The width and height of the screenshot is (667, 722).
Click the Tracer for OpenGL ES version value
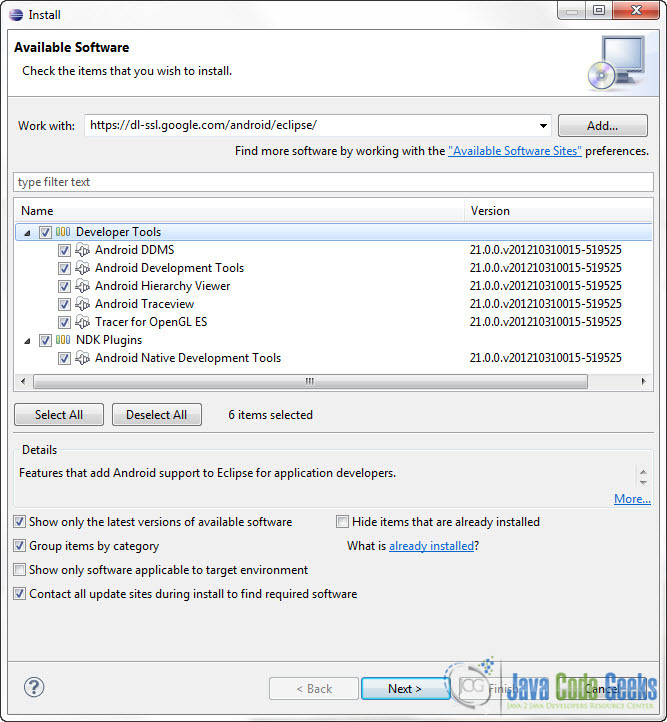[x=545, y=322]
